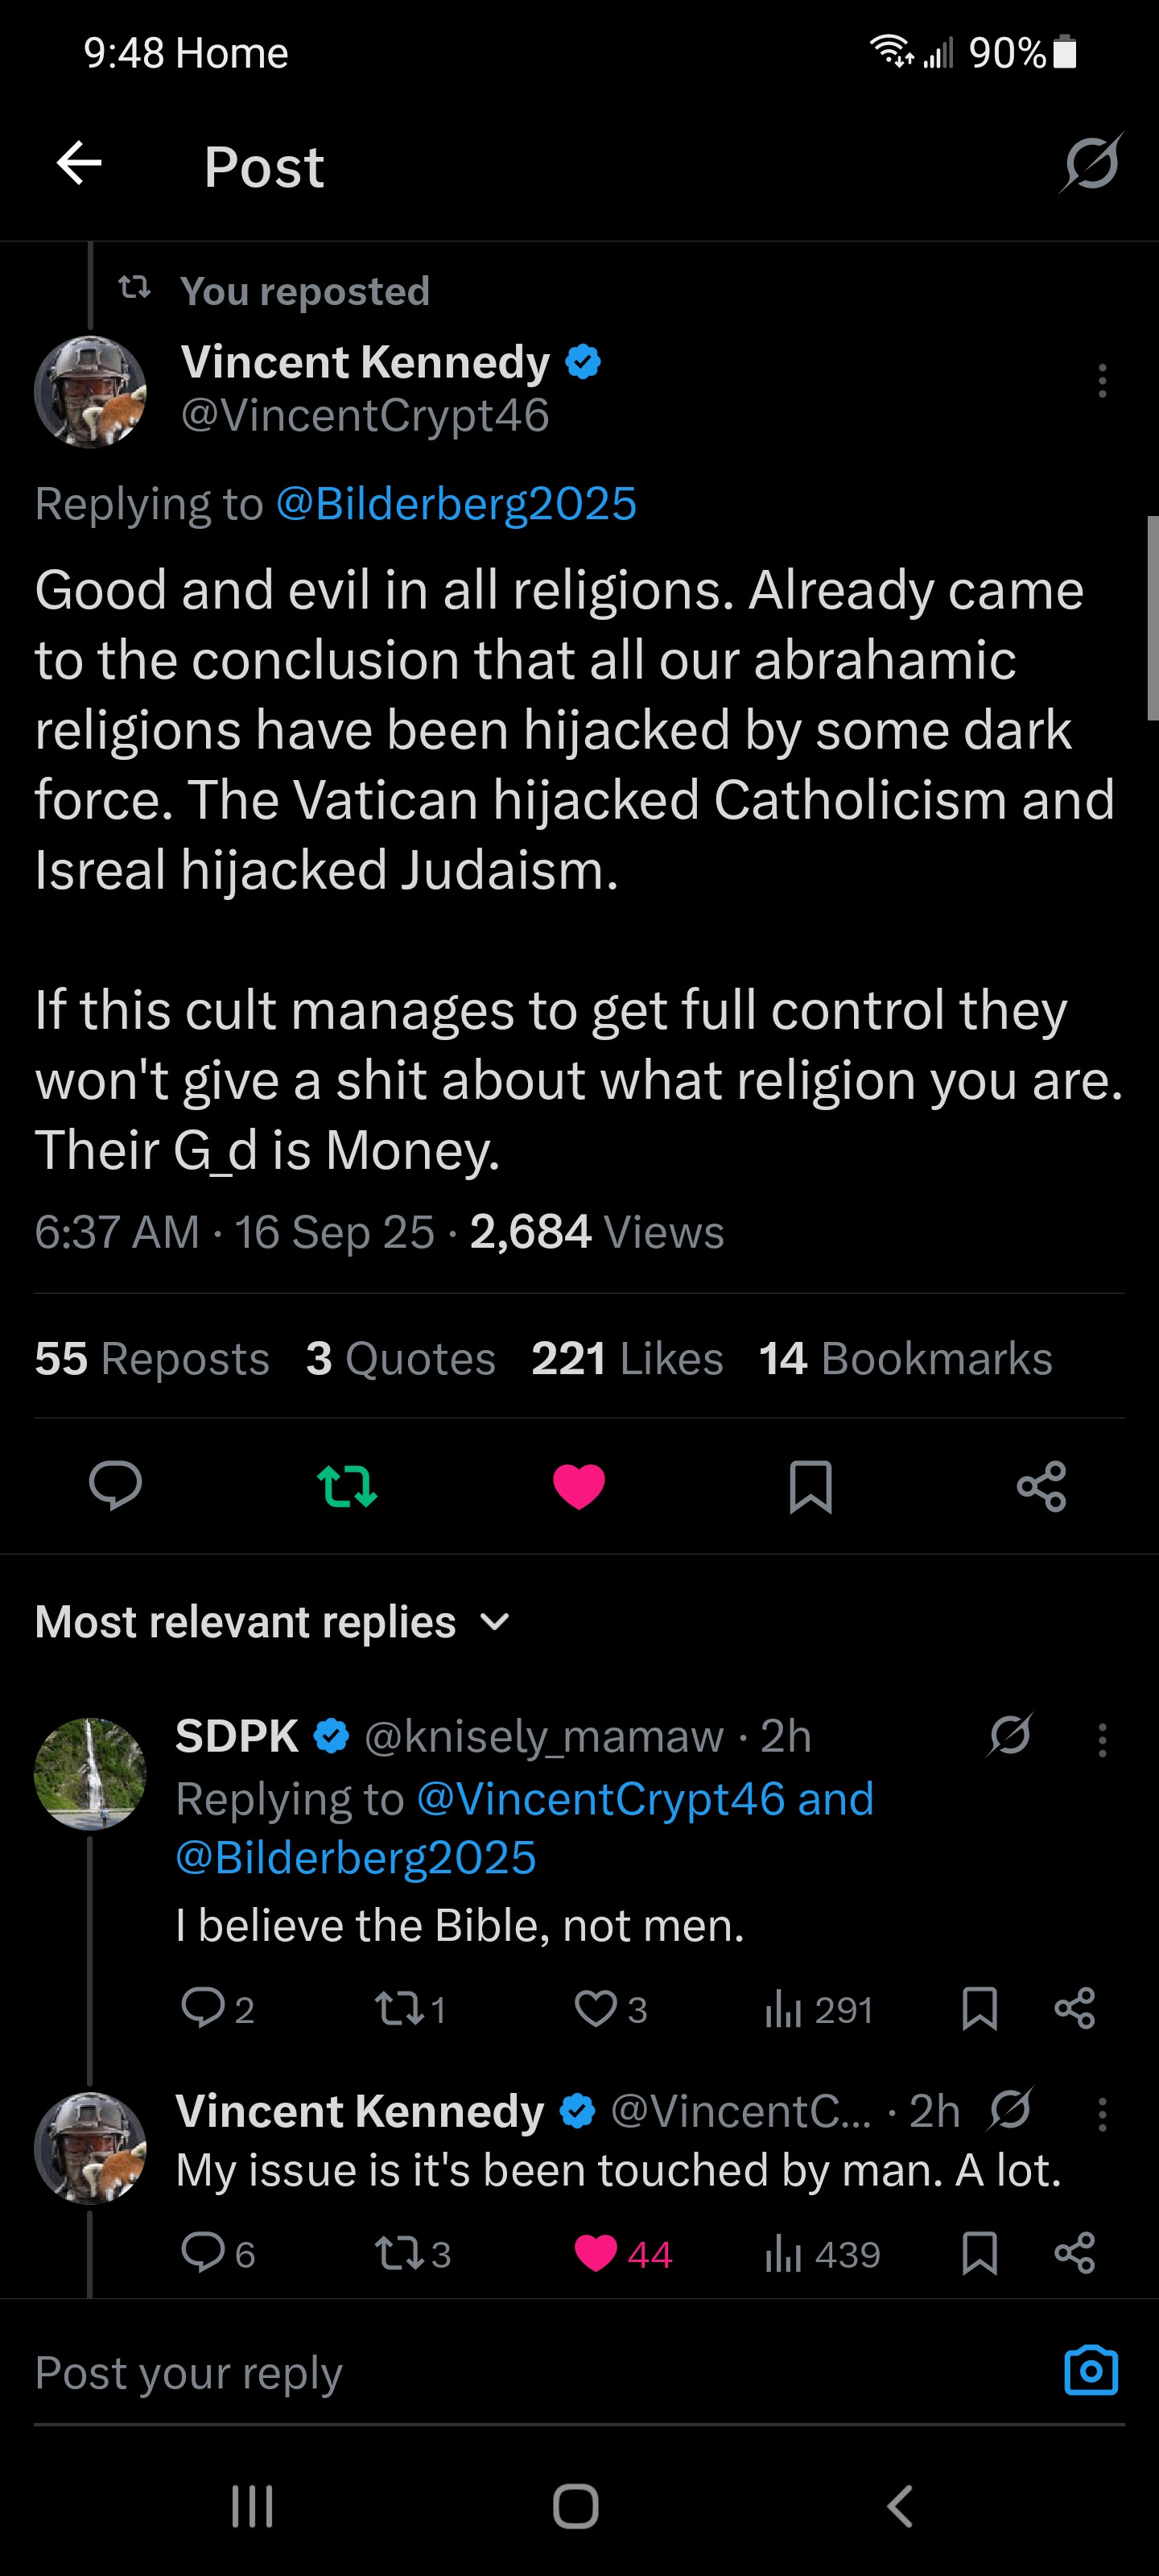The width and height of the screenshot is (1159, 2576).
Task: Share the main post via share icon
Action: 1041,1486
